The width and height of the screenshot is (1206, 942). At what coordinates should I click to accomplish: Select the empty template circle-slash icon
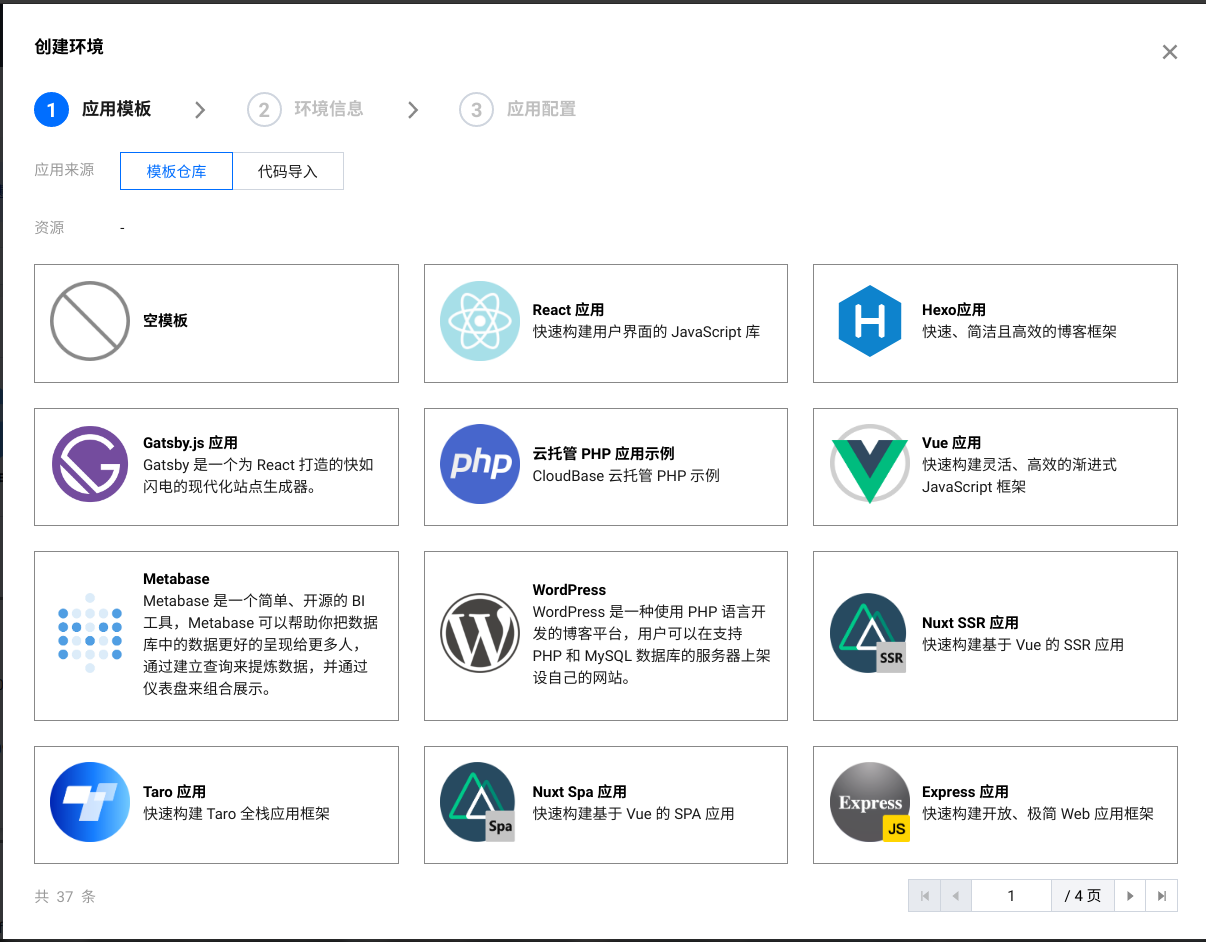pyautogui.click(x=90, y=321)
